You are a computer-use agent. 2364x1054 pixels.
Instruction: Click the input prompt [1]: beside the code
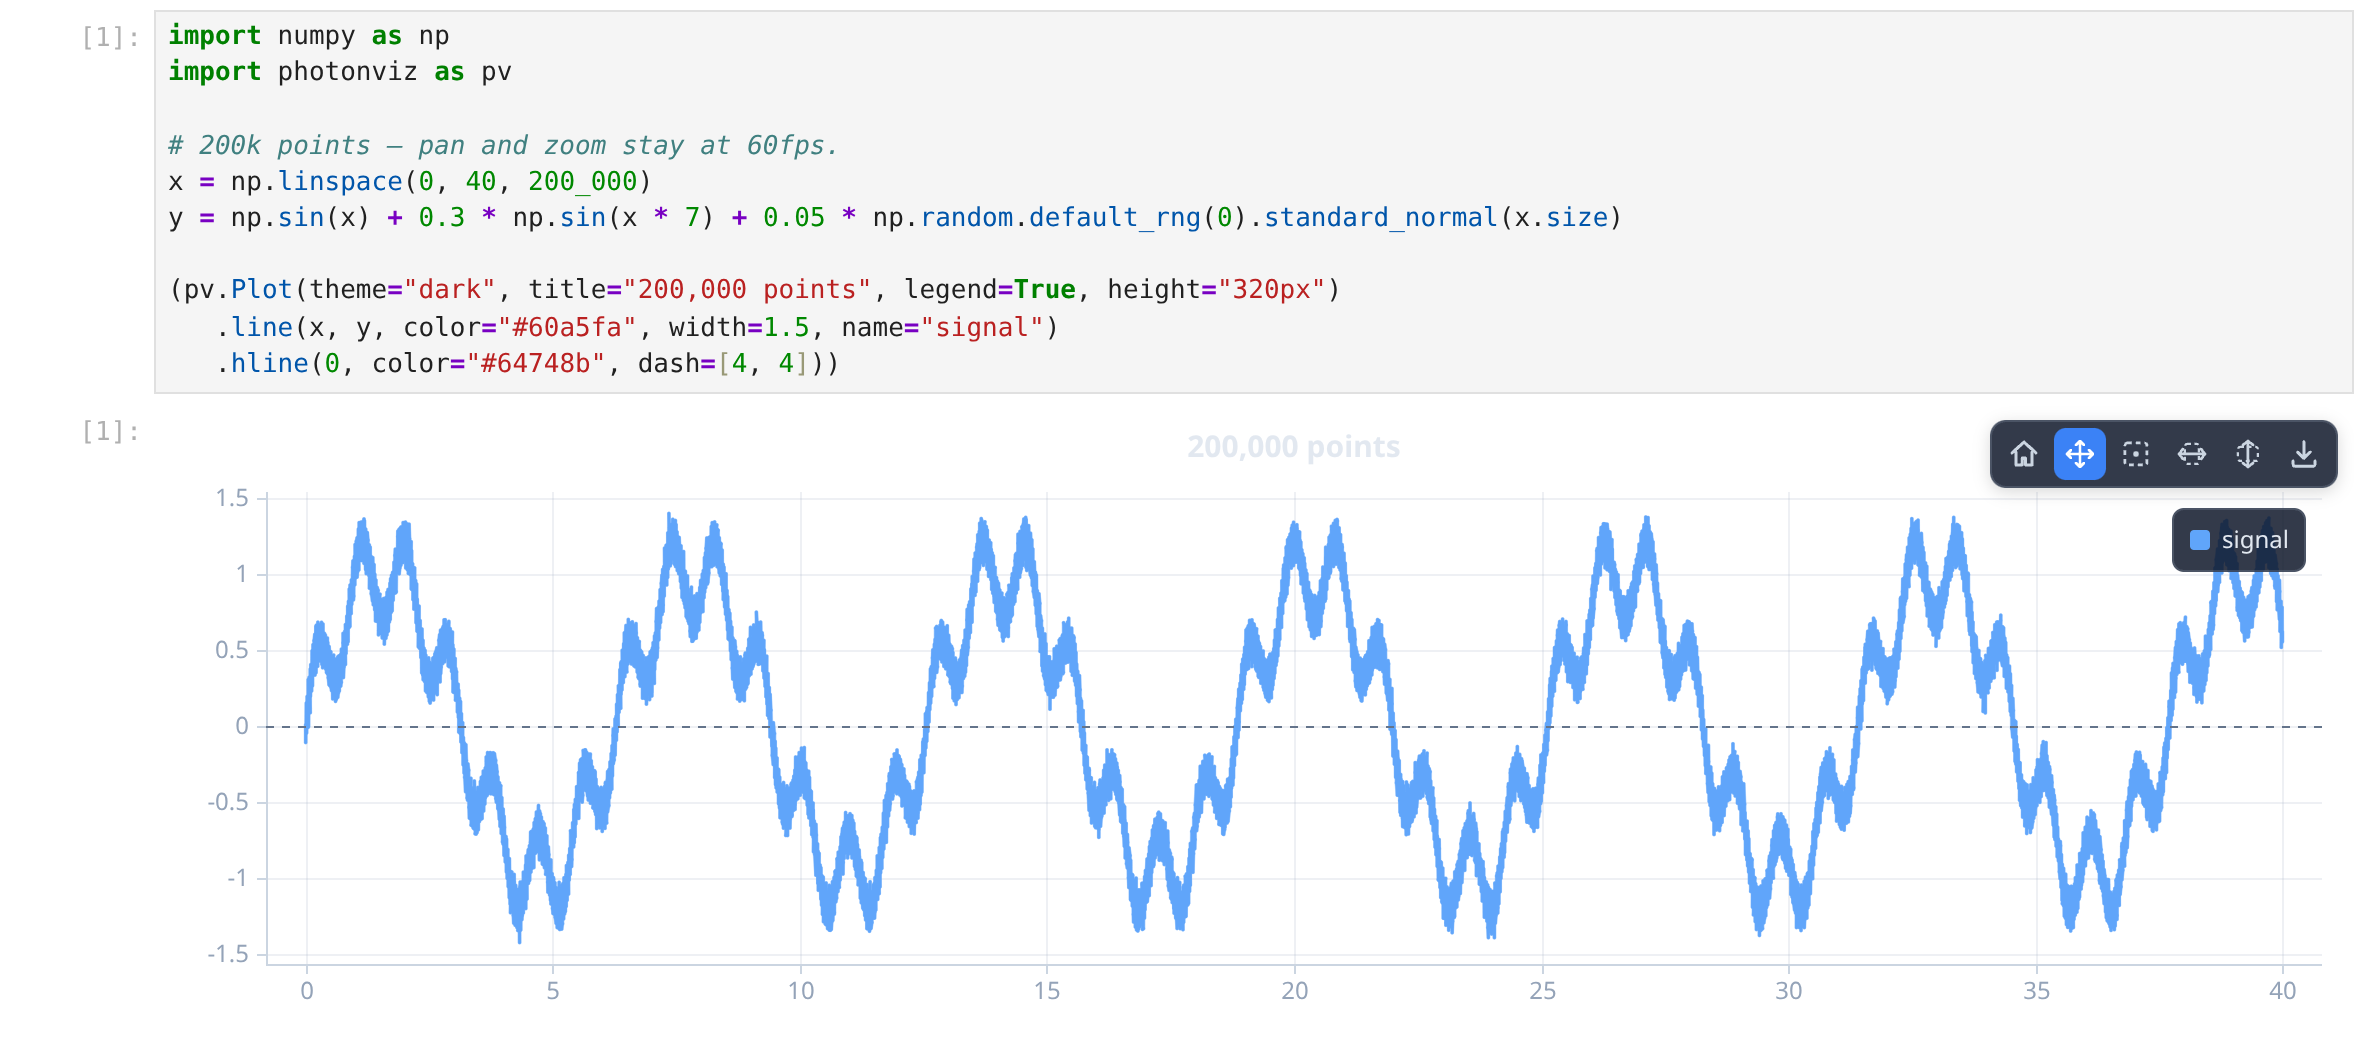point(110,37)
